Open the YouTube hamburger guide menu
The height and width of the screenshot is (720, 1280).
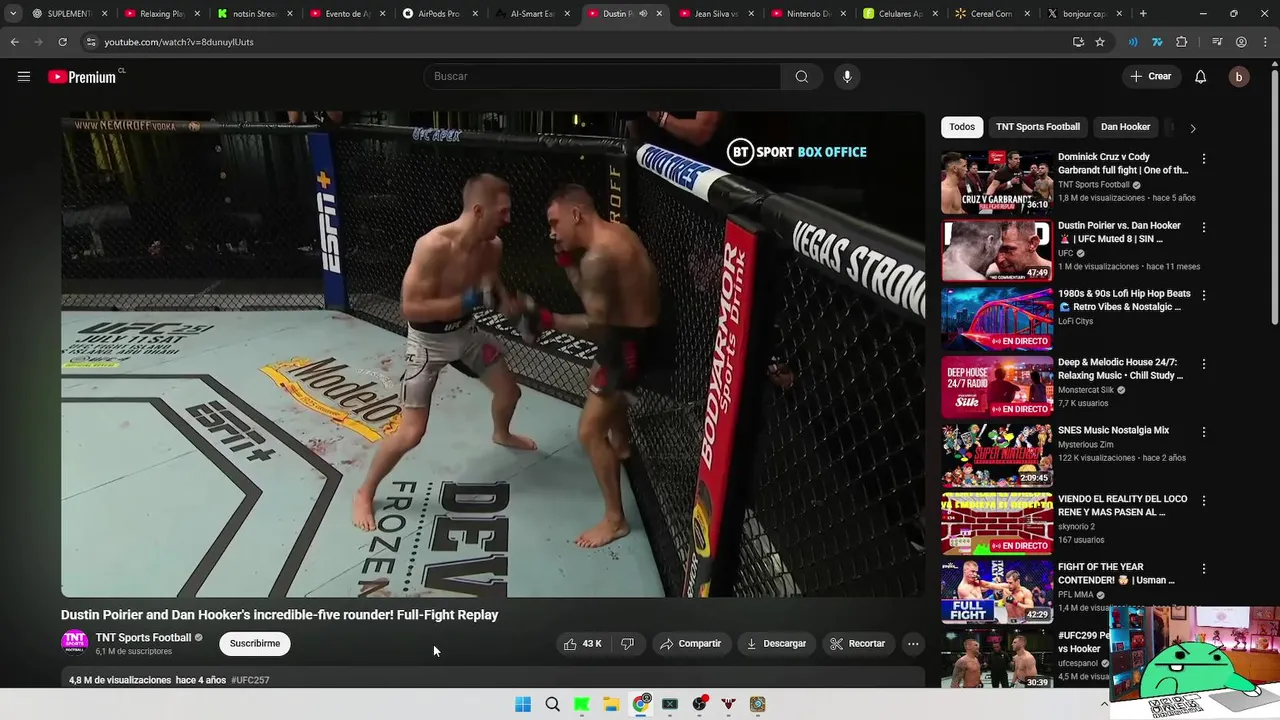24,76
